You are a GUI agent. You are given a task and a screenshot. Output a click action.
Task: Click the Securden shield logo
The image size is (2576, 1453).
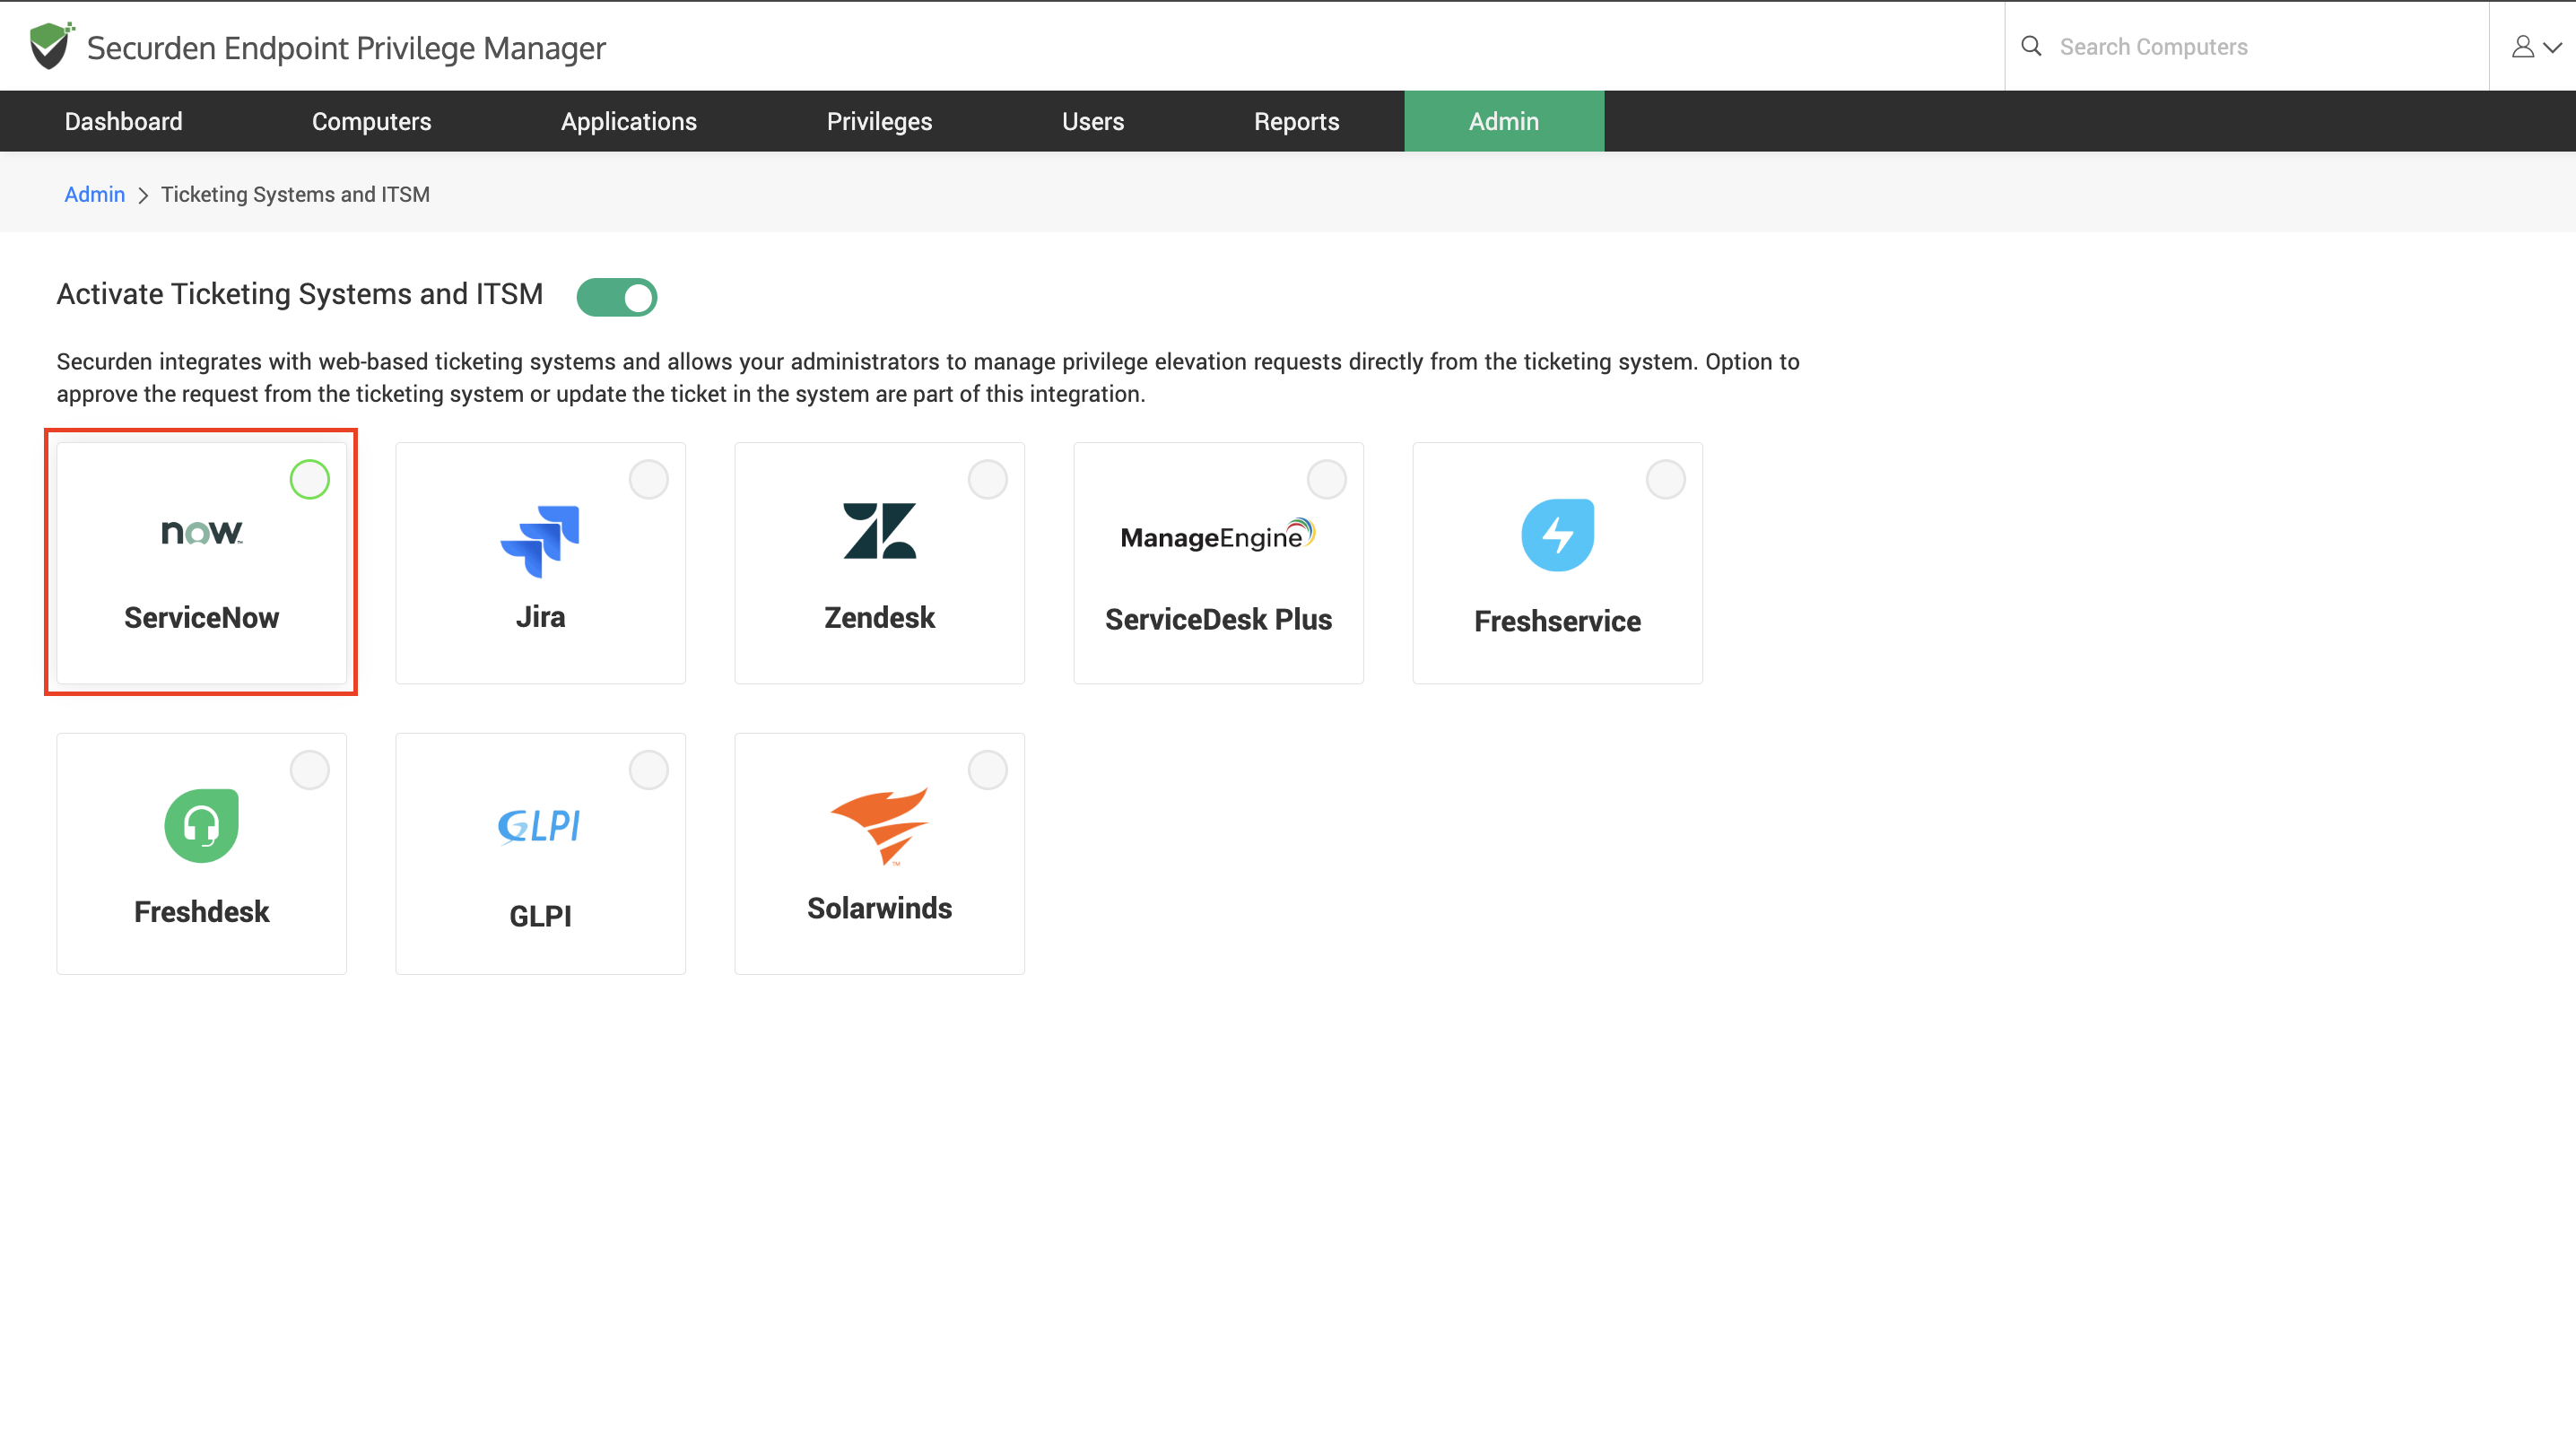pos(51,46)
